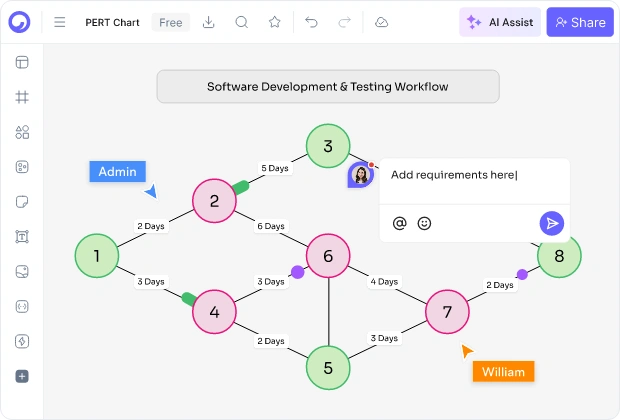620x420 pixels.
Task: Click the download export icon
Action: click(208, 22)
